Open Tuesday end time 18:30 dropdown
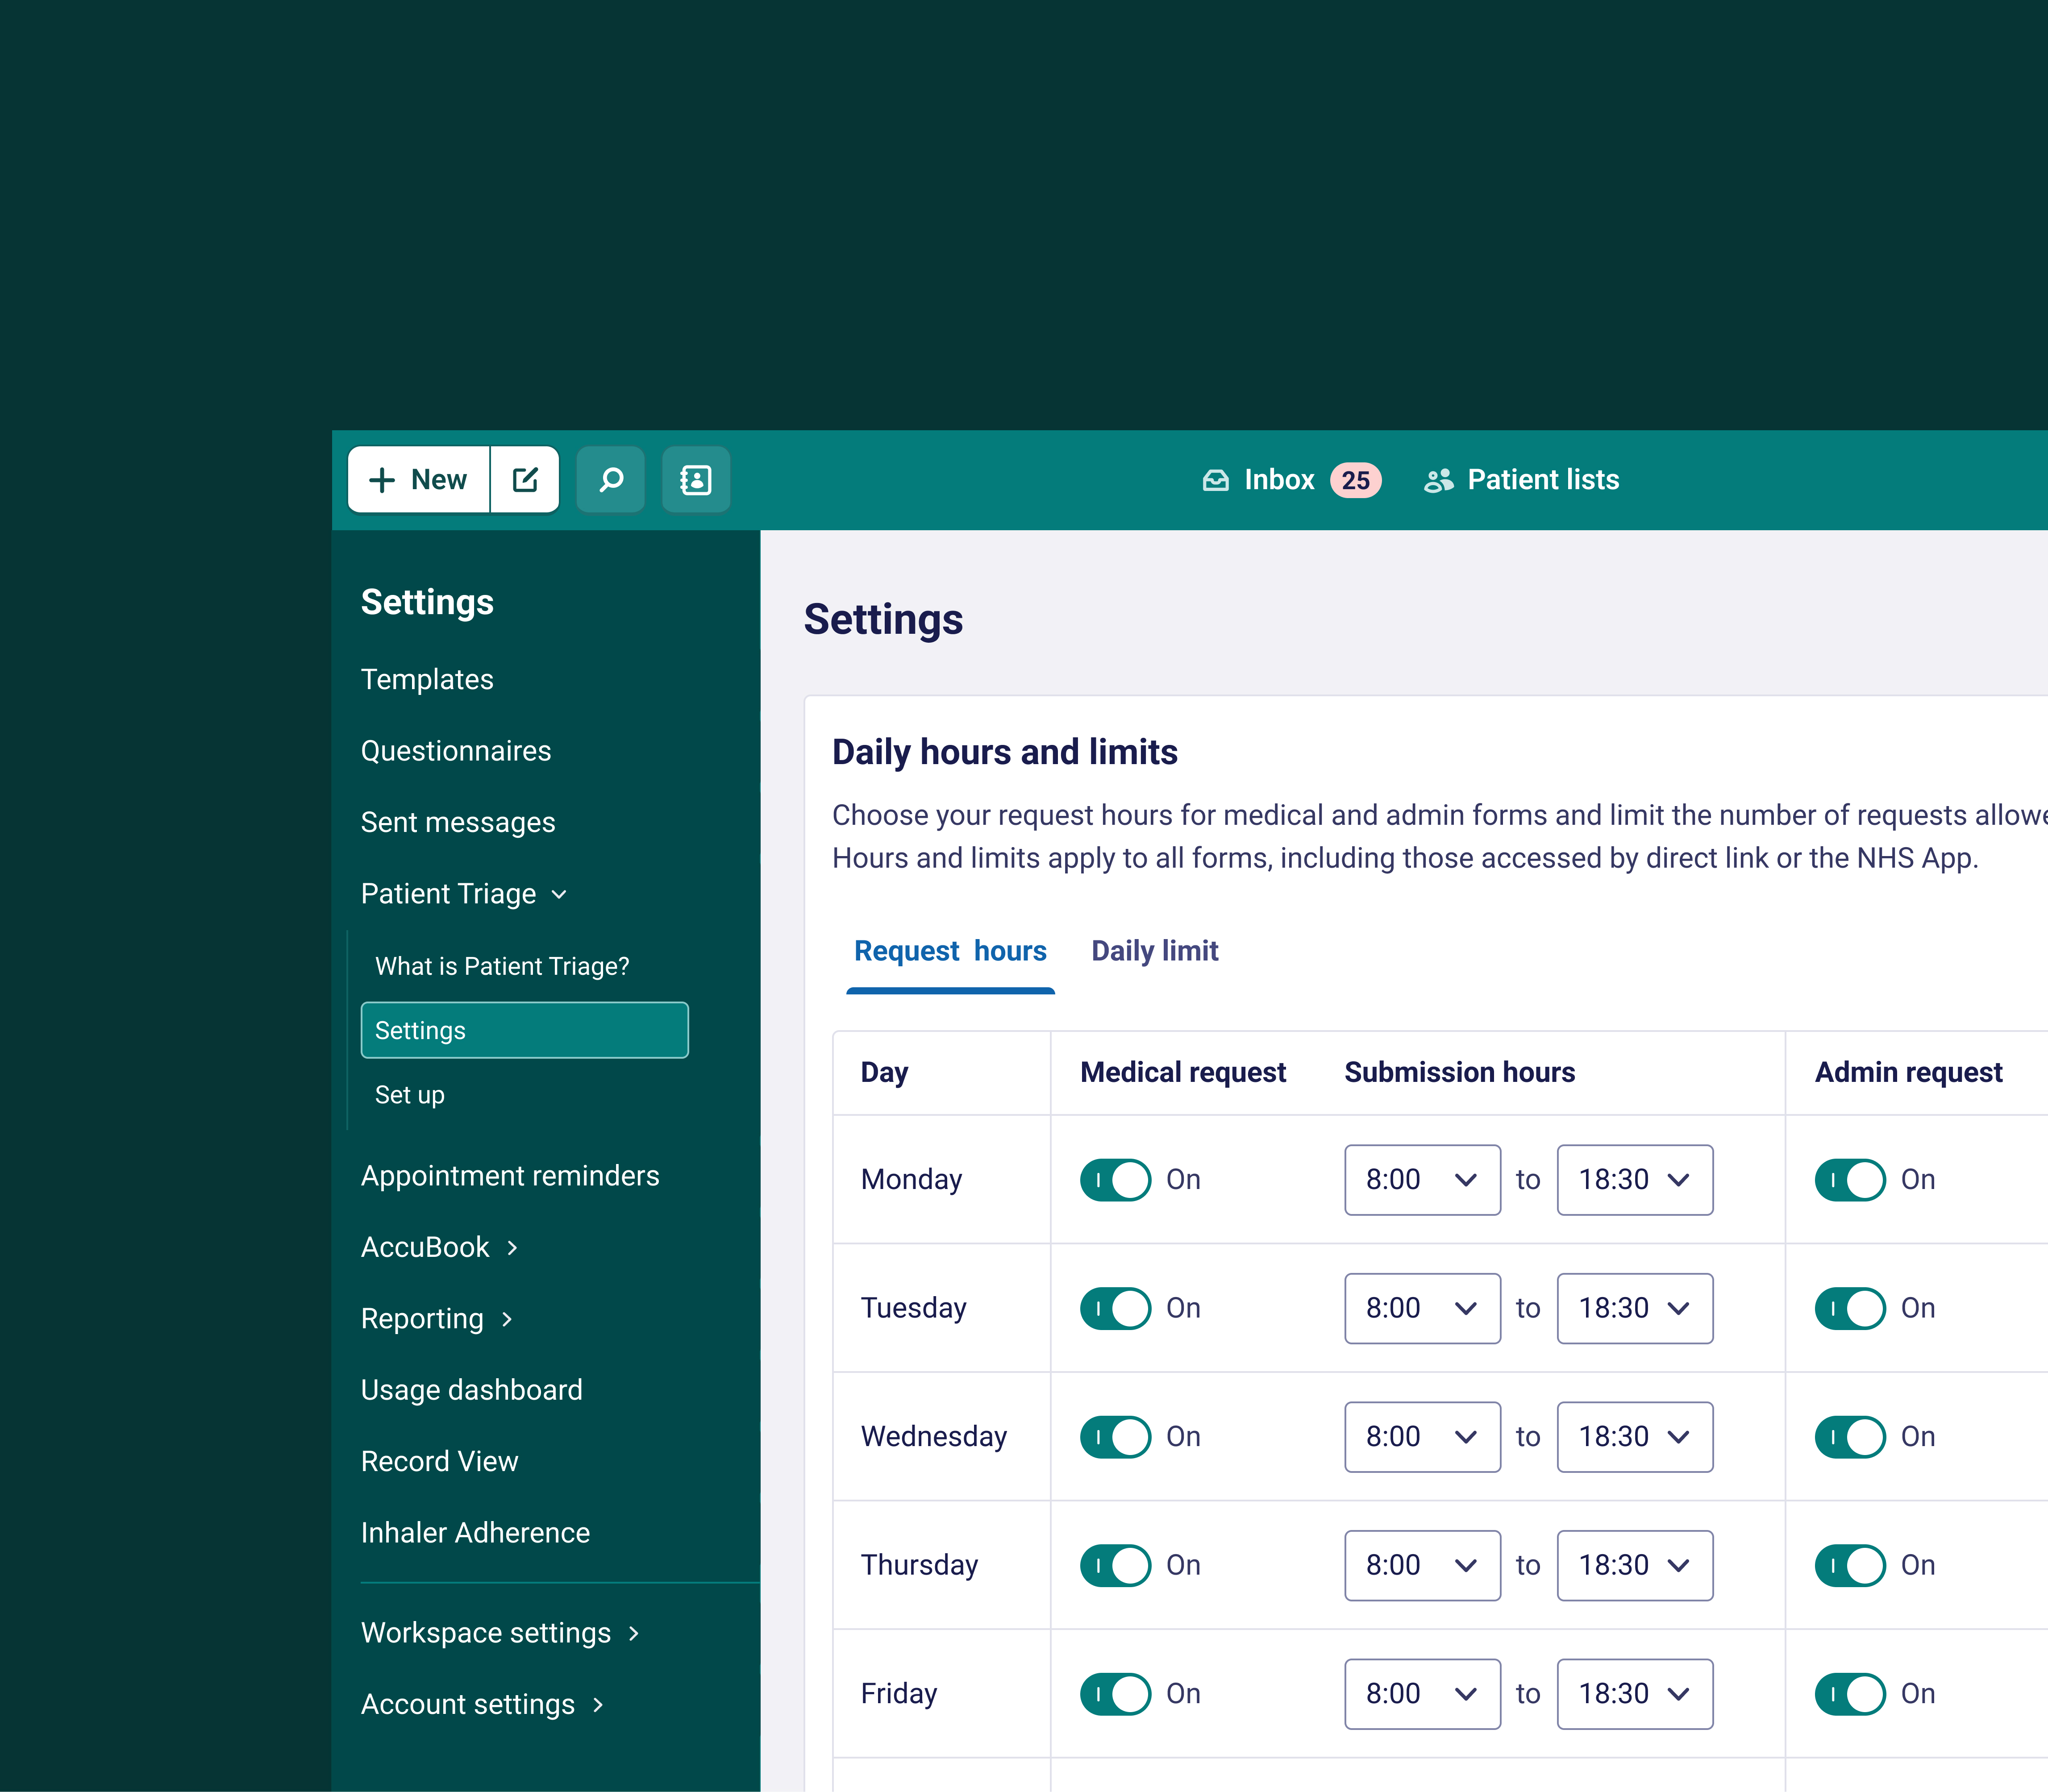2048x1792 pixels. click(1635, 1308)
